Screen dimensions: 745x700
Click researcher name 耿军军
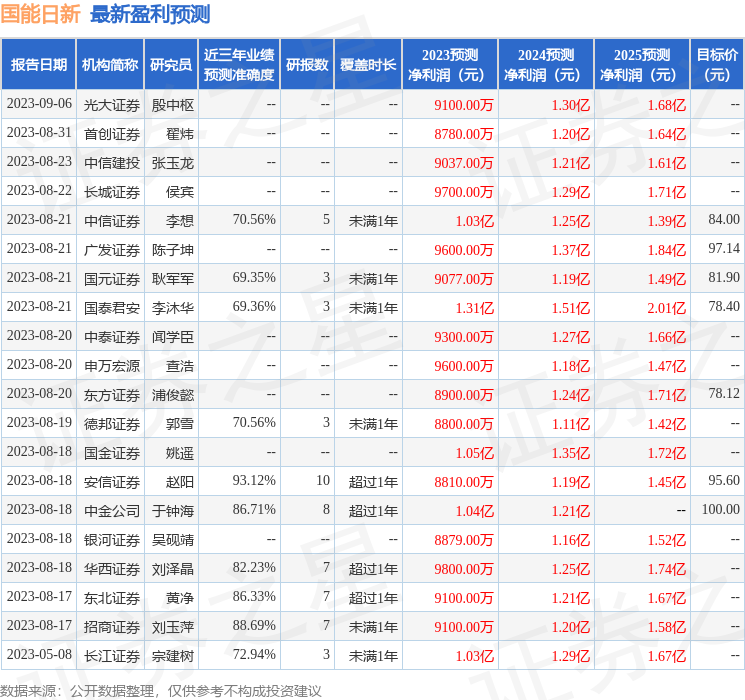[173, 279]
